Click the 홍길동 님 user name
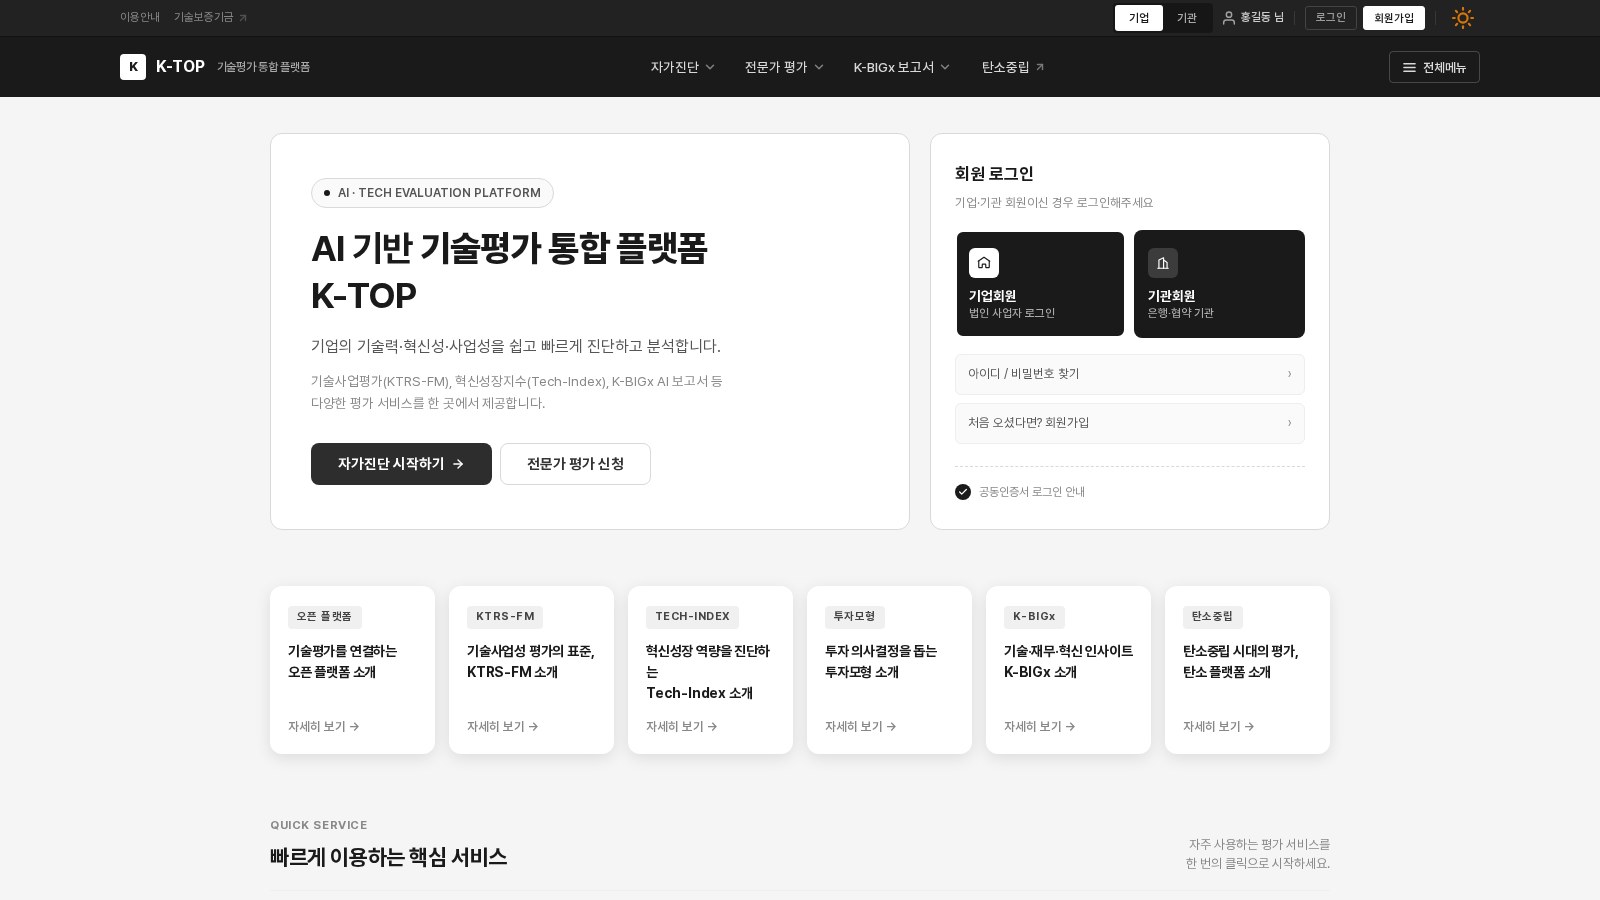This screenshot has height=900, width=1600. [1262, 18]
